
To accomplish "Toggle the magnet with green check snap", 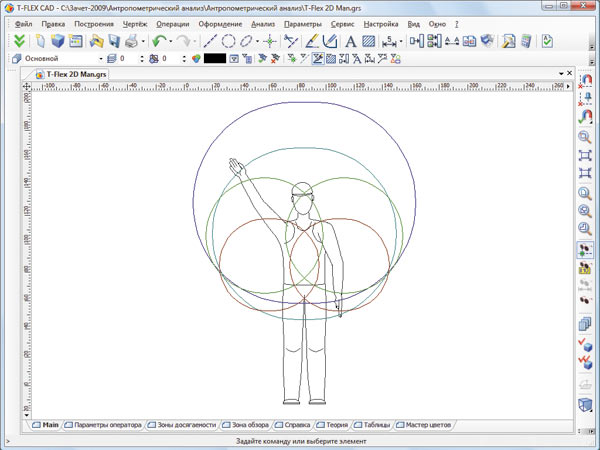I will (585, 117).
